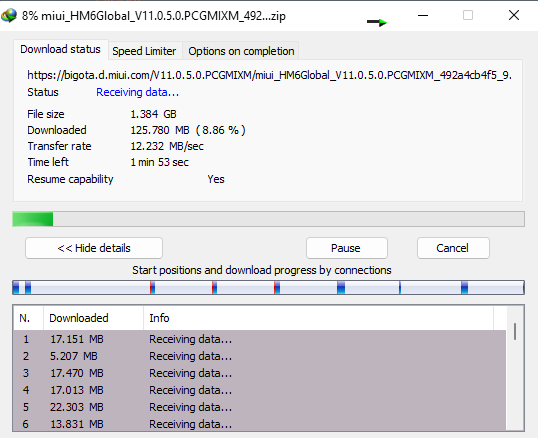
Task: Select connection row 5 with 22.303 MB
Action: 260,407
